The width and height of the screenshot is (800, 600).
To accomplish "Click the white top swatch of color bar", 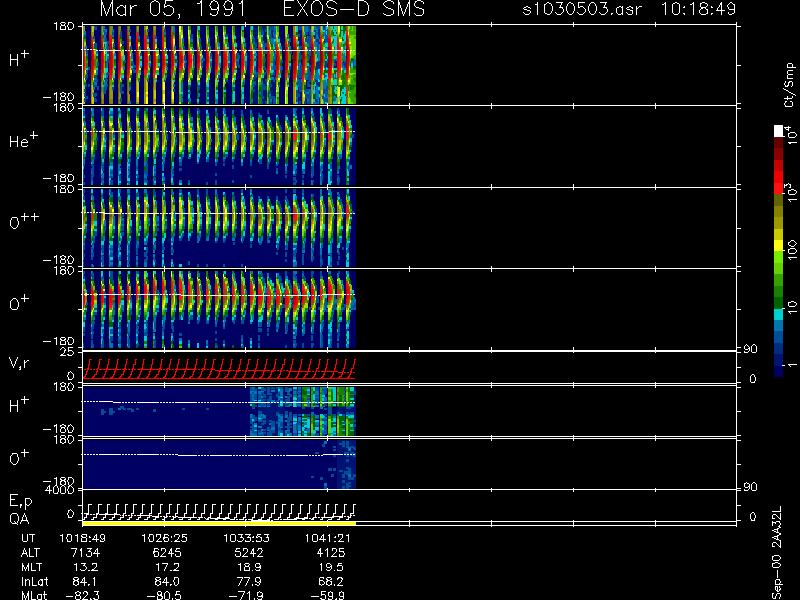I will click(778, 131).
